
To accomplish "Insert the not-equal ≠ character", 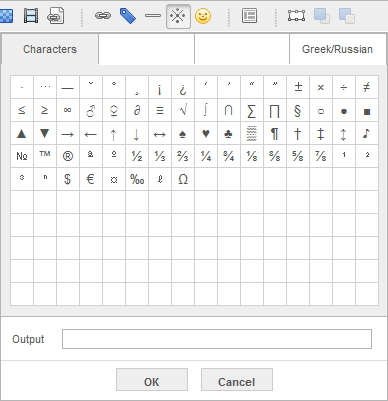I will point(367,87).
